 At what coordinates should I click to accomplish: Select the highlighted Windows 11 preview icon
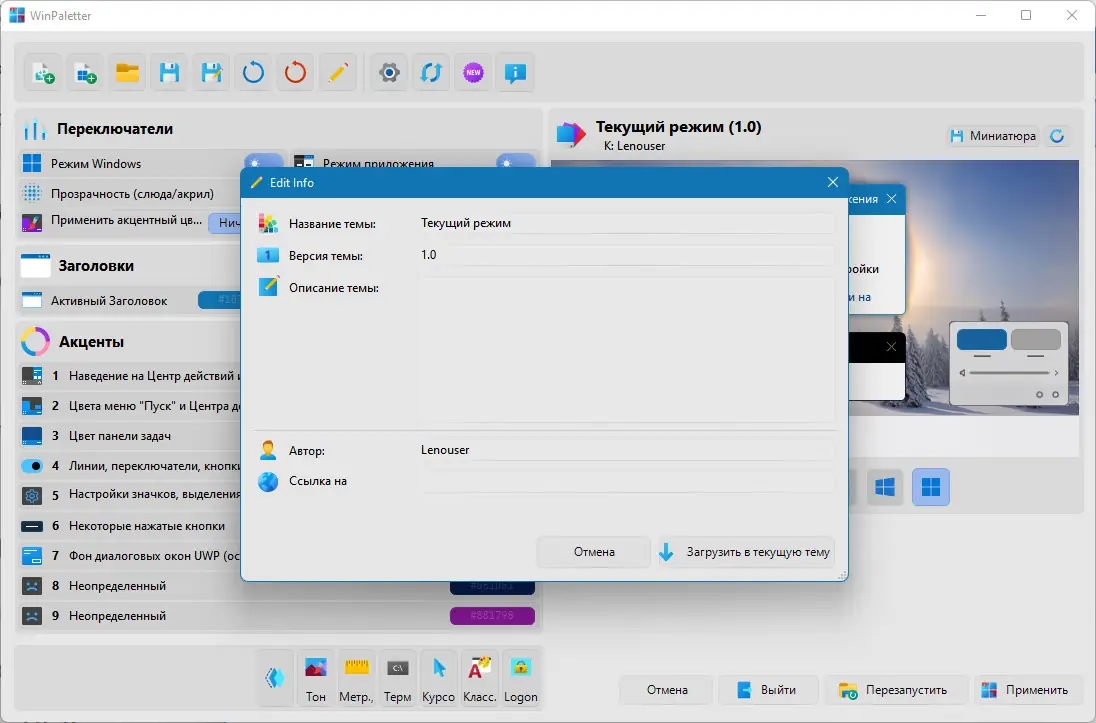931,487
